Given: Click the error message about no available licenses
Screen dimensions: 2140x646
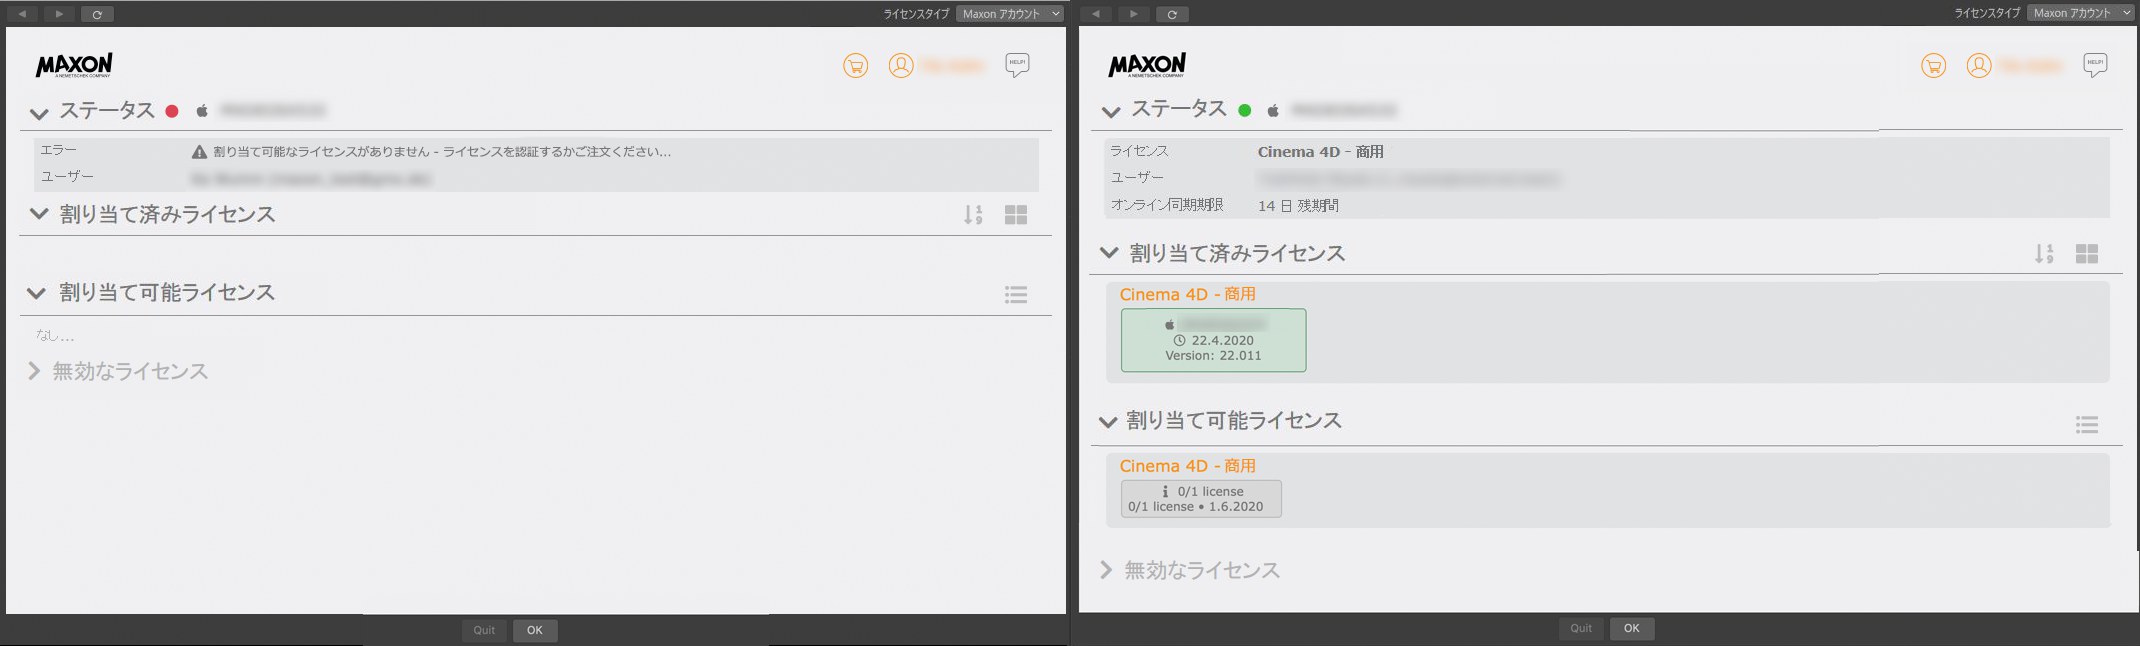Looking at the screenshot, I should (442, 152).
